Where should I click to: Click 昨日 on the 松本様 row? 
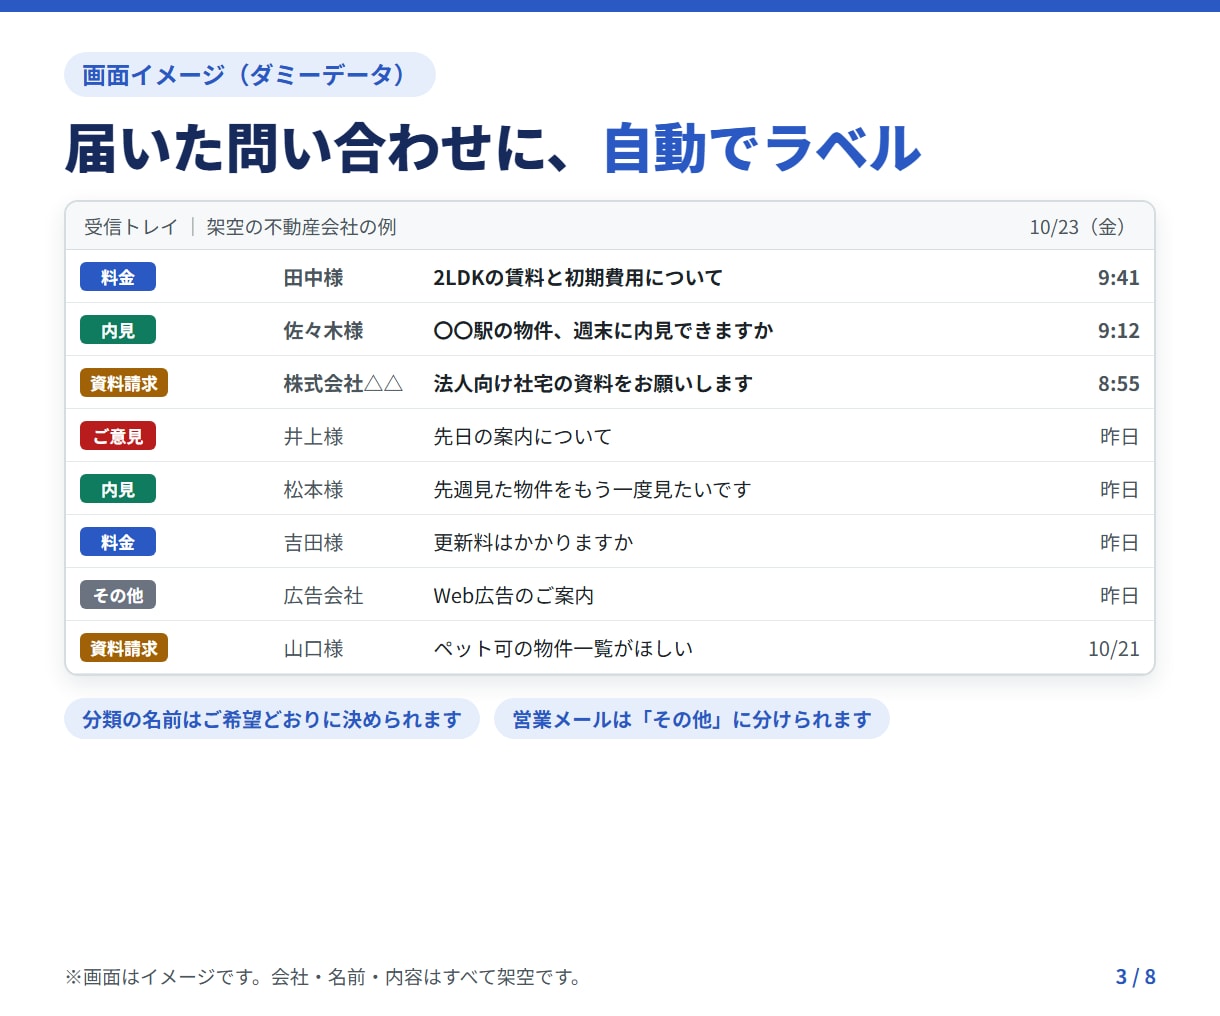click(x=1119, y=490)
